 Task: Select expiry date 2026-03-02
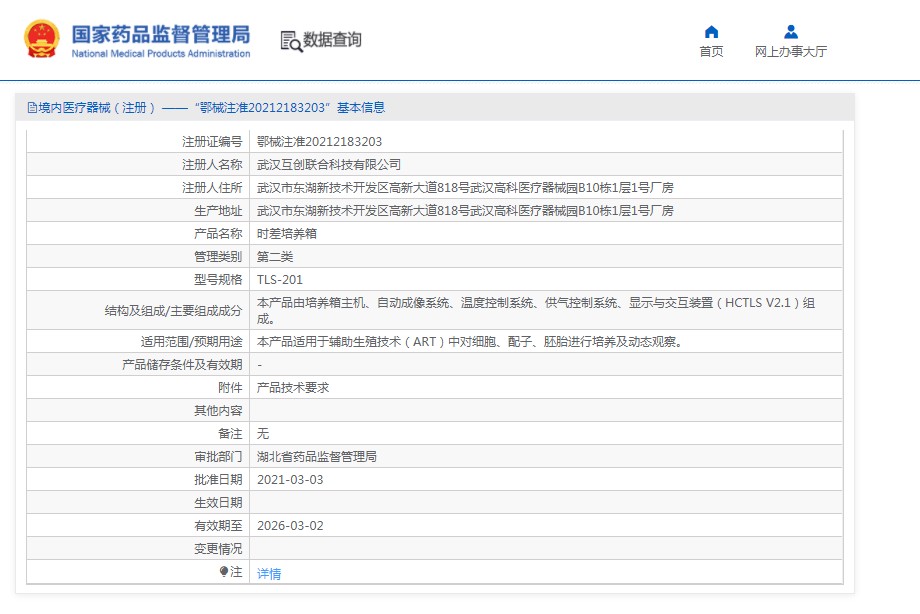coord(290,525)
